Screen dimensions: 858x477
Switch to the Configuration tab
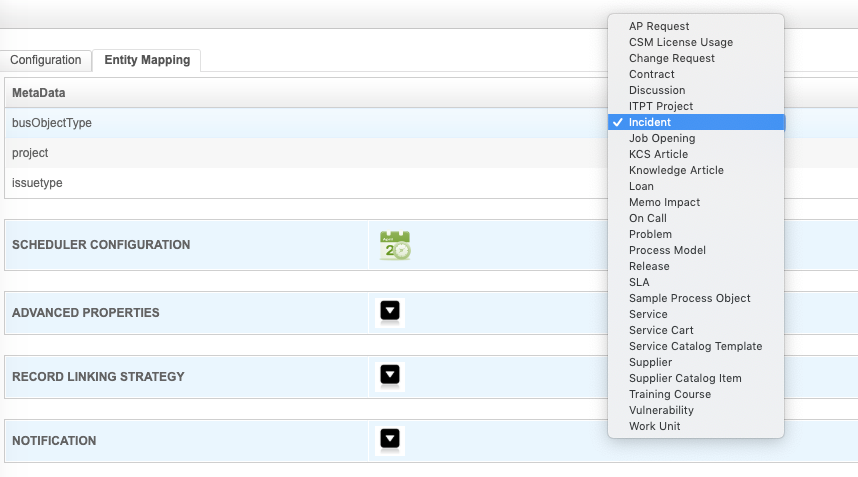(45, 60)
